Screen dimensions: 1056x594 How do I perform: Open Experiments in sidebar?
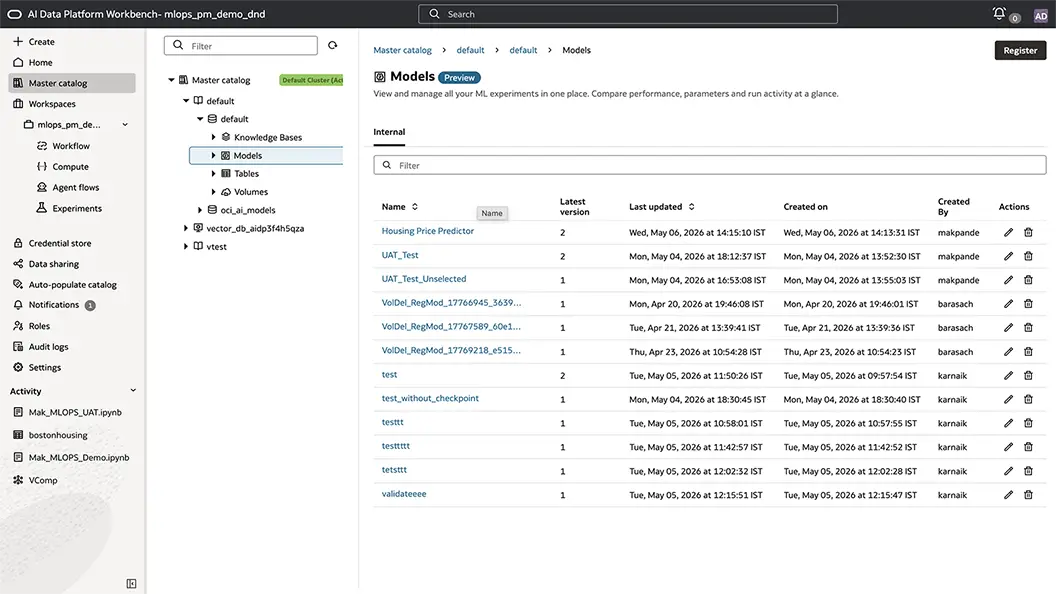(77, 208)
